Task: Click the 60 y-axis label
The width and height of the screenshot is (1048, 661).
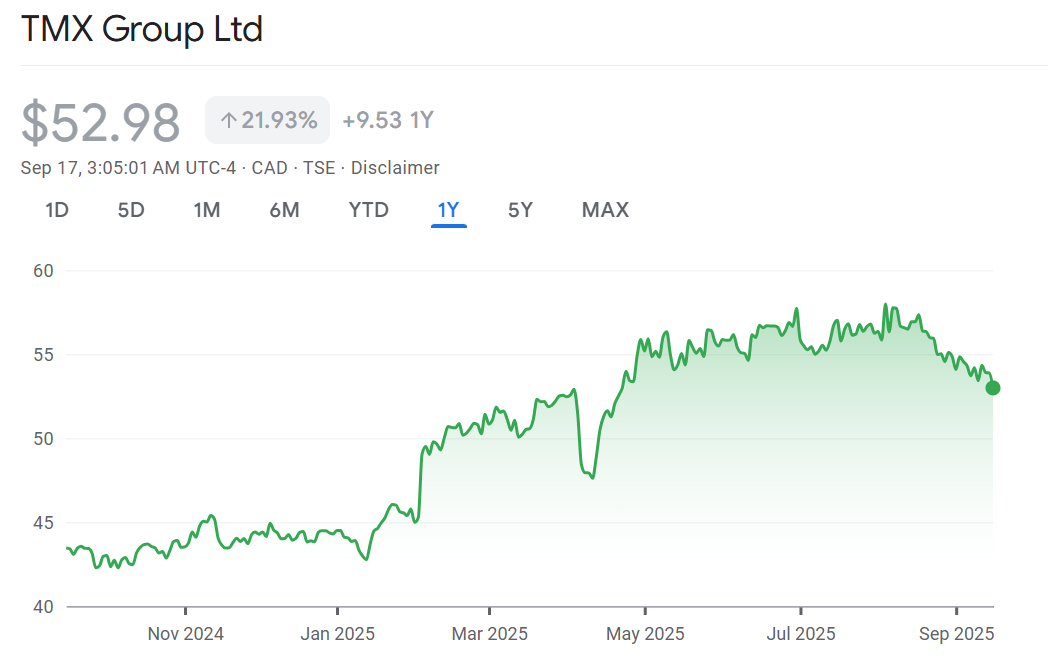Action: point(43,271)
